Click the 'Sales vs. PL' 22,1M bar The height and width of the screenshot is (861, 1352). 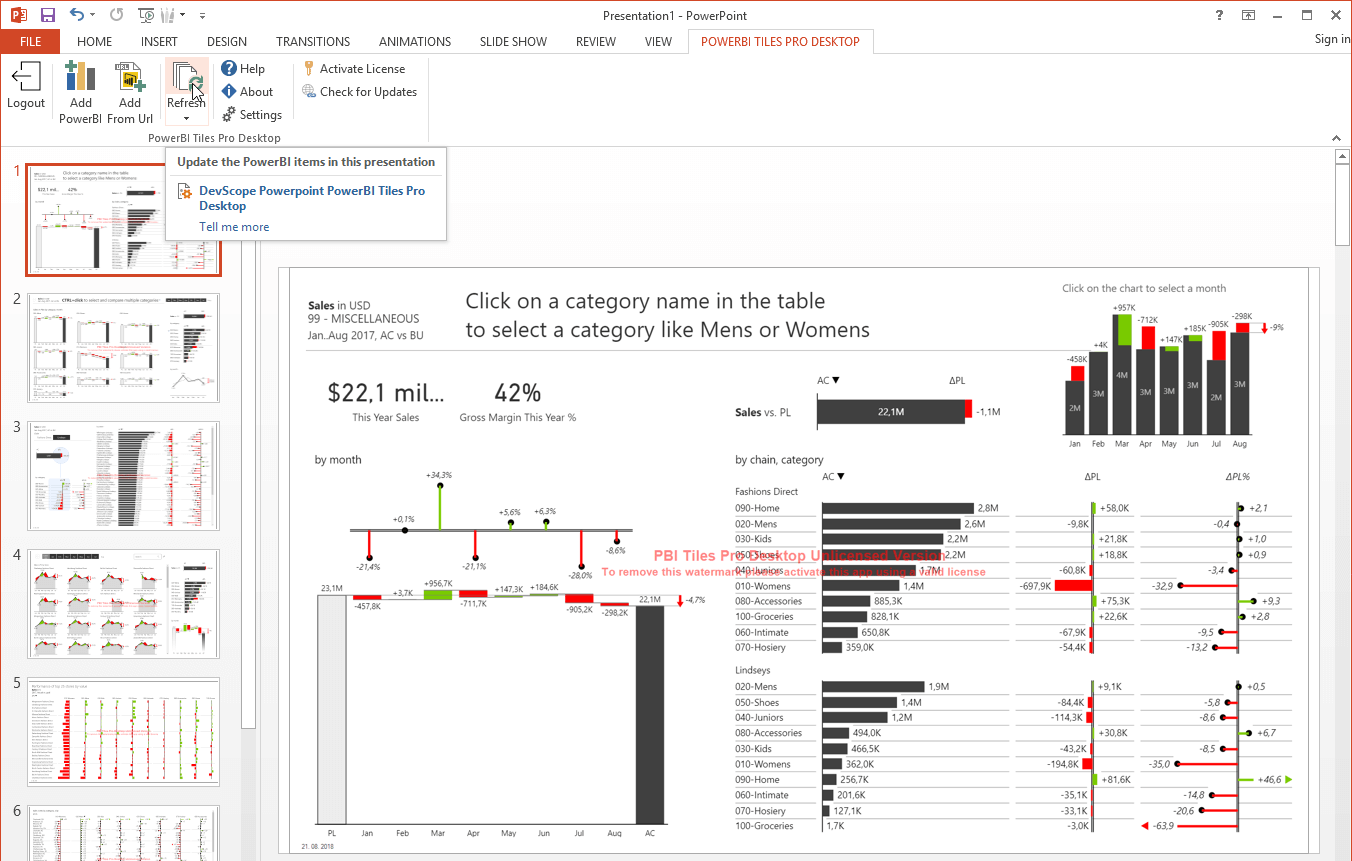[x=891, y=412]
